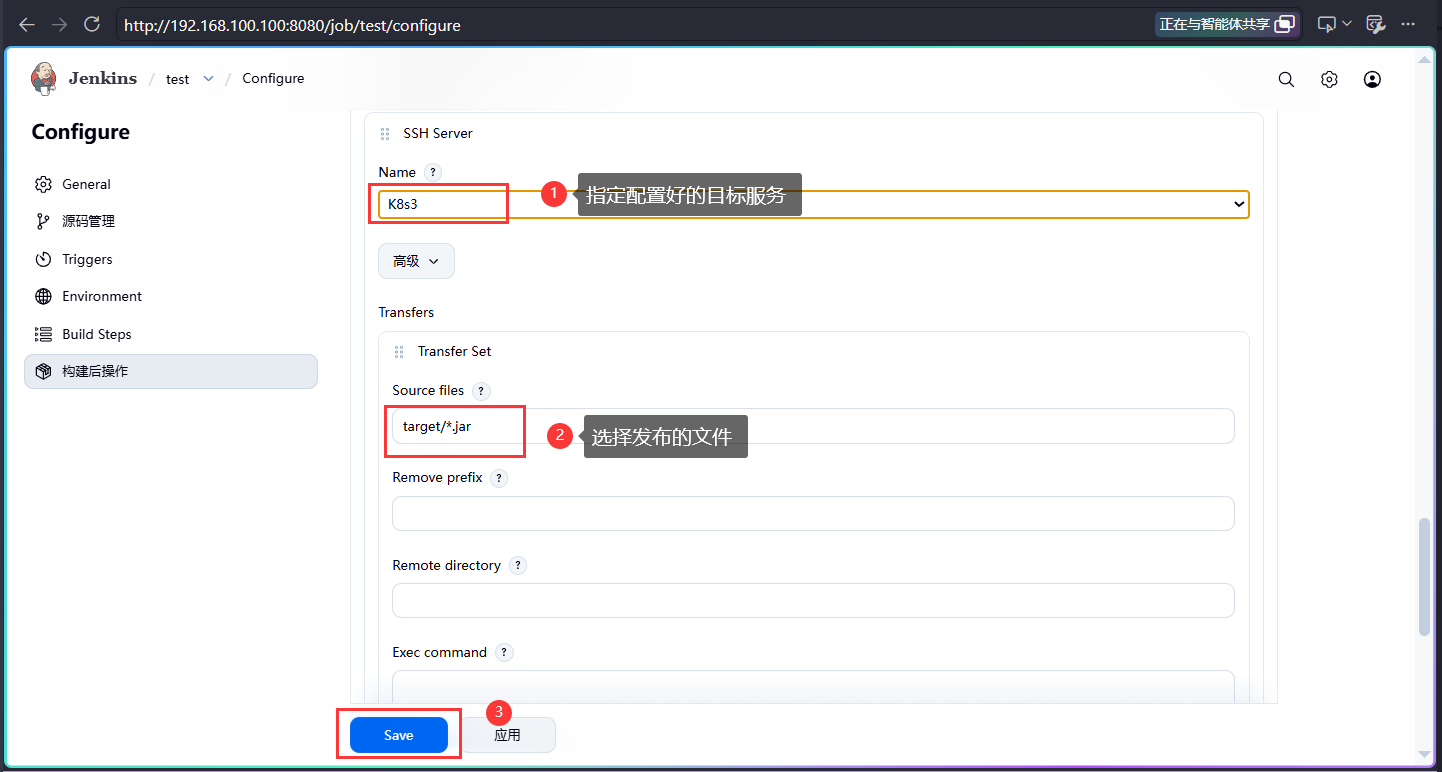Focus the Exec command text area
Screen dimensions: 1442x772
click(813, 687)
